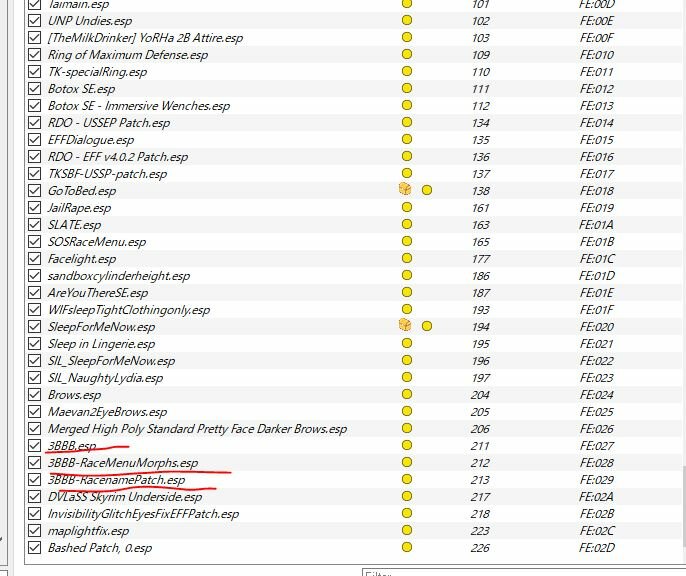Screen dimensions: 686x576
Task: Click yellow flag icon for InvisibilityGlitchEyesFixEFFPatch.esp
Action: click(407, 513)
